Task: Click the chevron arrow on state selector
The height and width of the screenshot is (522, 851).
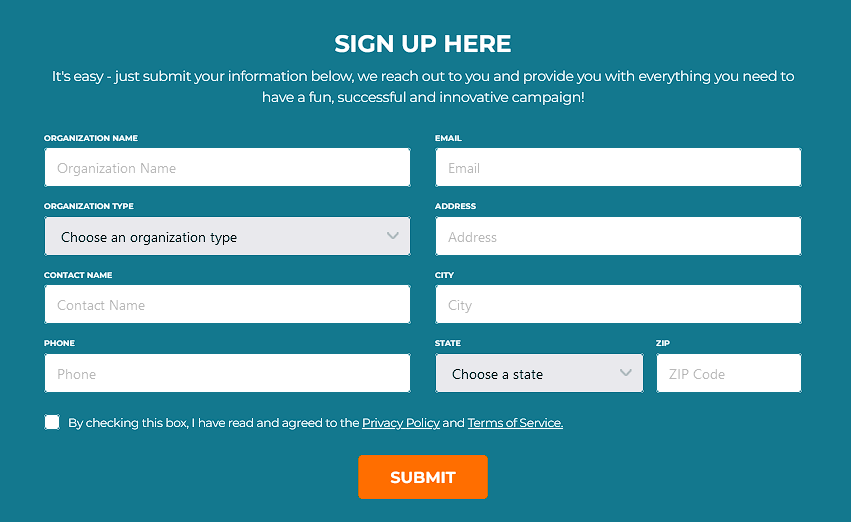Action: [x=626, y=373]
